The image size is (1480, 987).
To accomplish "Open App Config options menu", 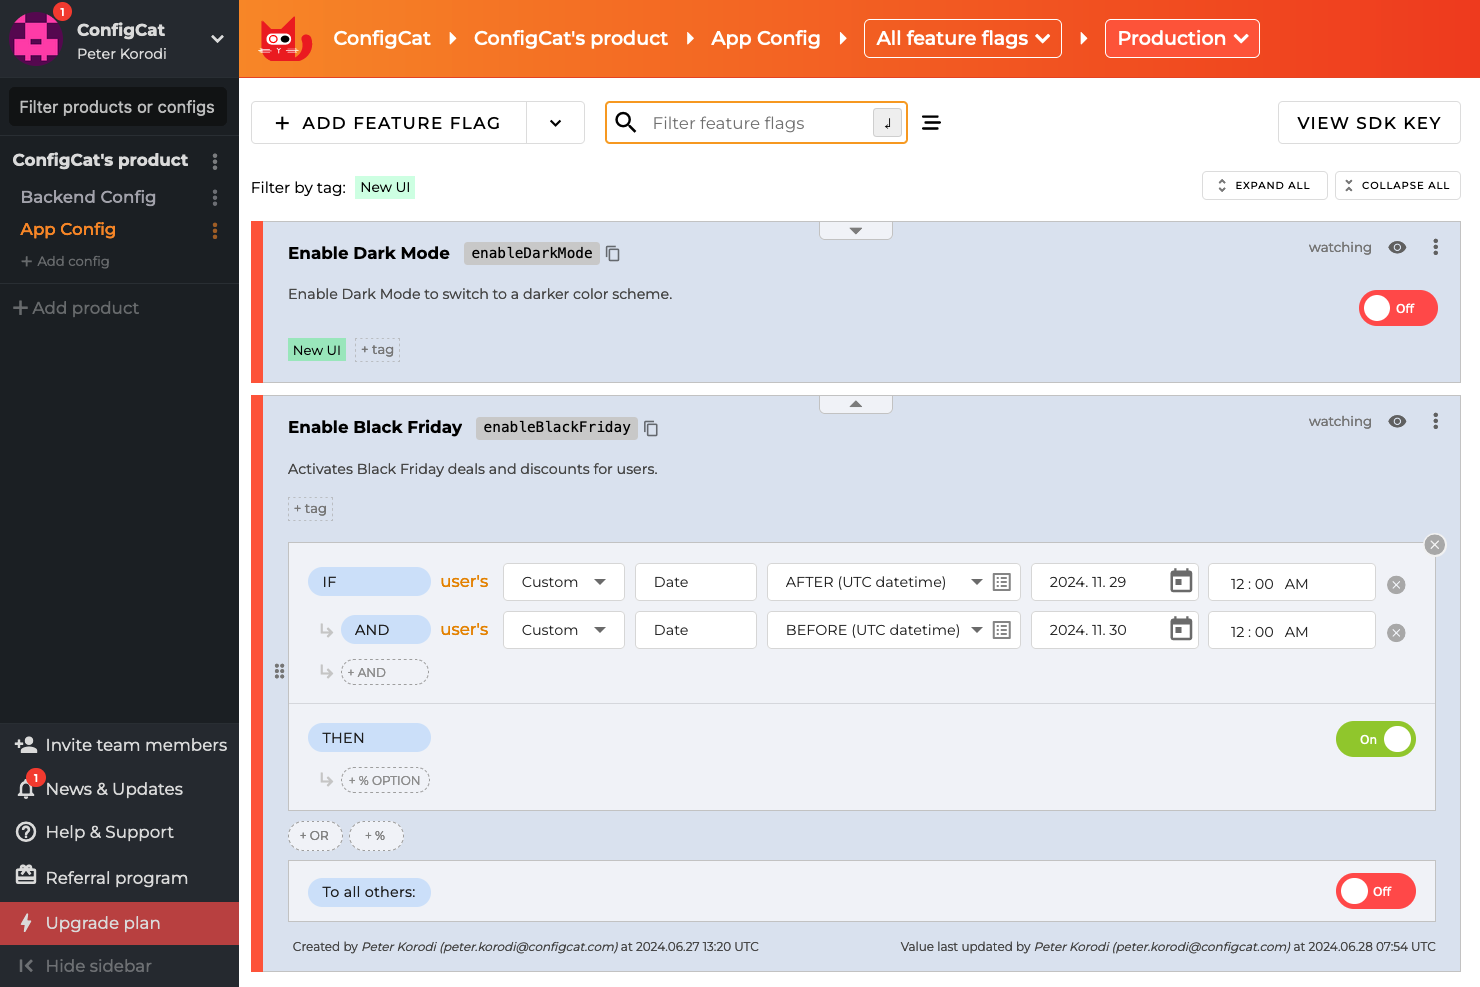I will pyautogui.click(x=215, y=230).
